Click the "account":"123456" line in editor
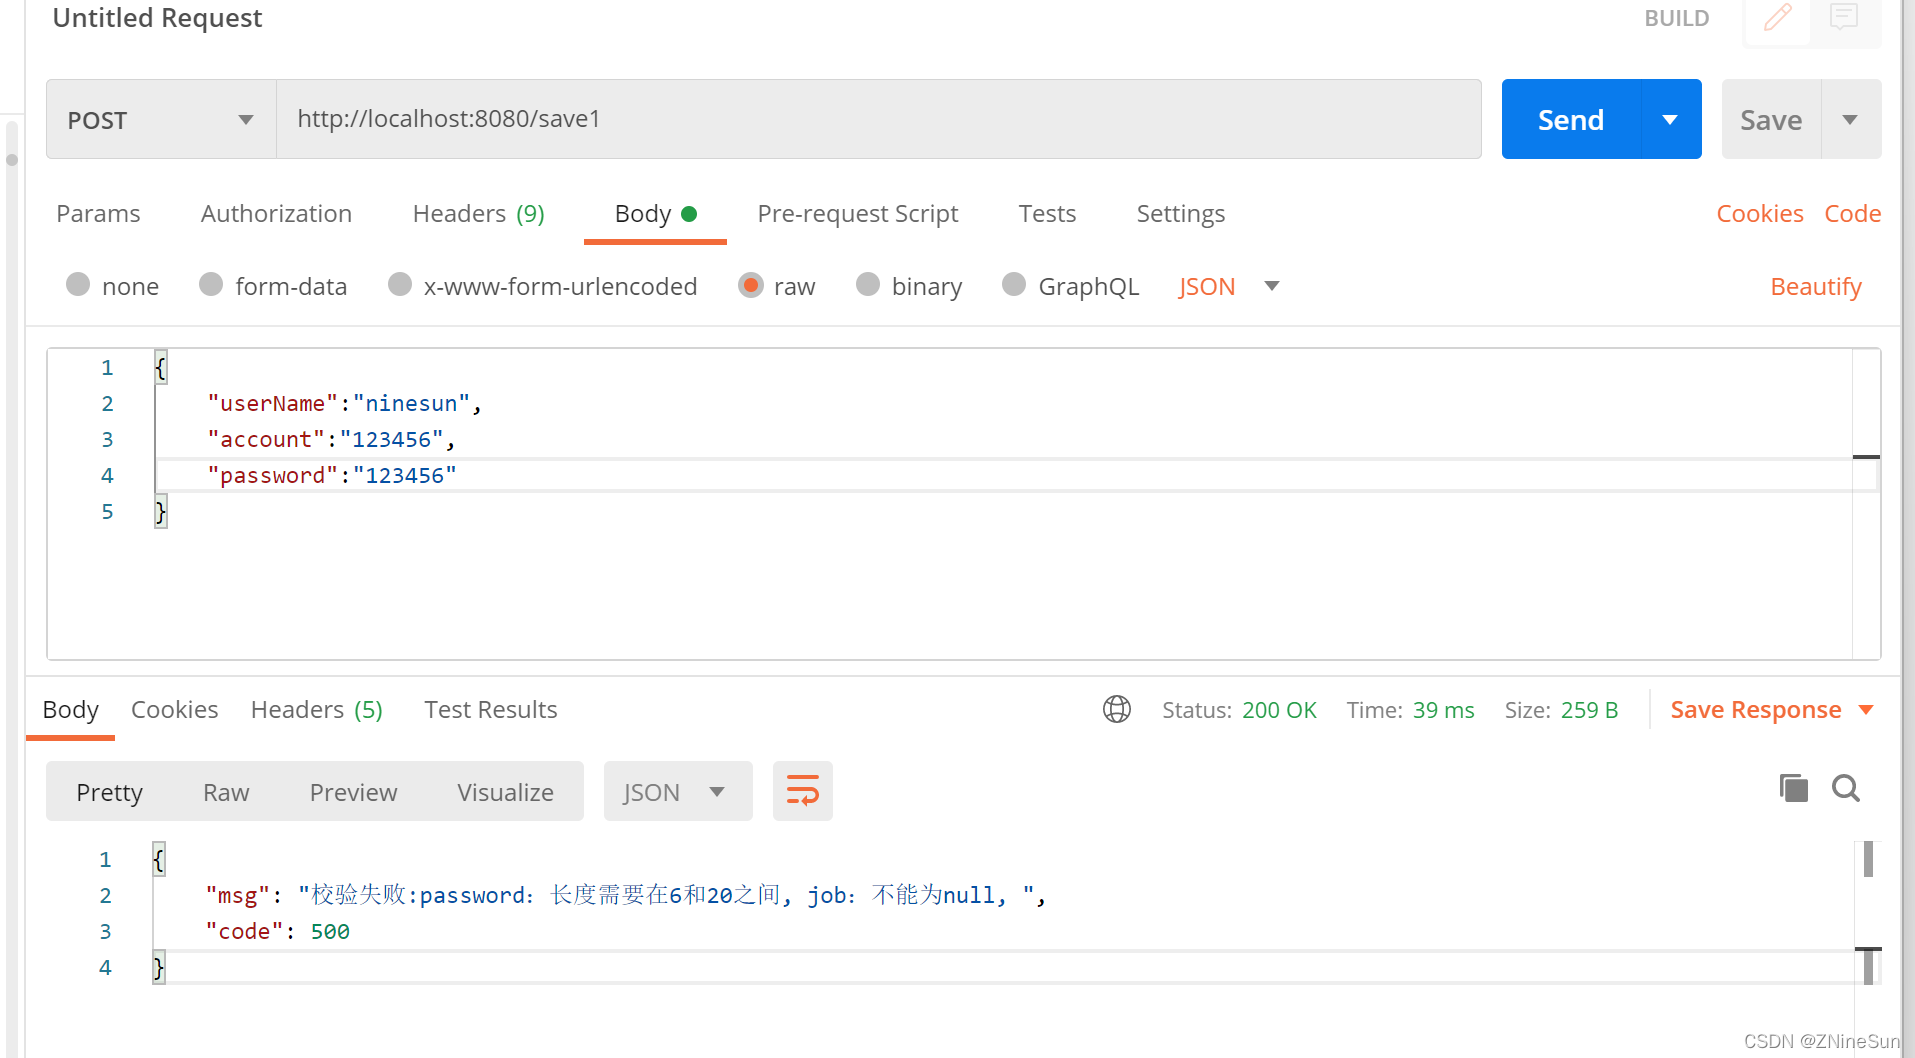The image size is (1915, 1058). coord(331,439)
